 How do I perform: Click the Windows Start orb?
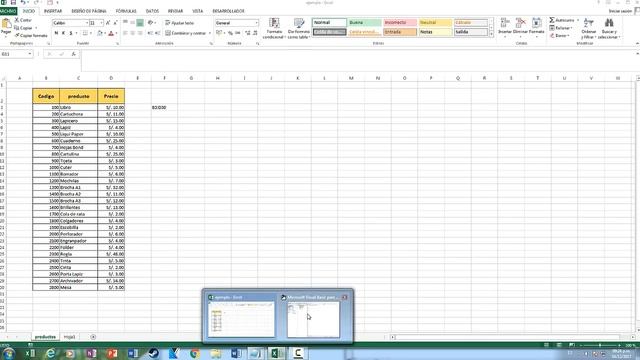pyautogui.click(x=8, y=353)
